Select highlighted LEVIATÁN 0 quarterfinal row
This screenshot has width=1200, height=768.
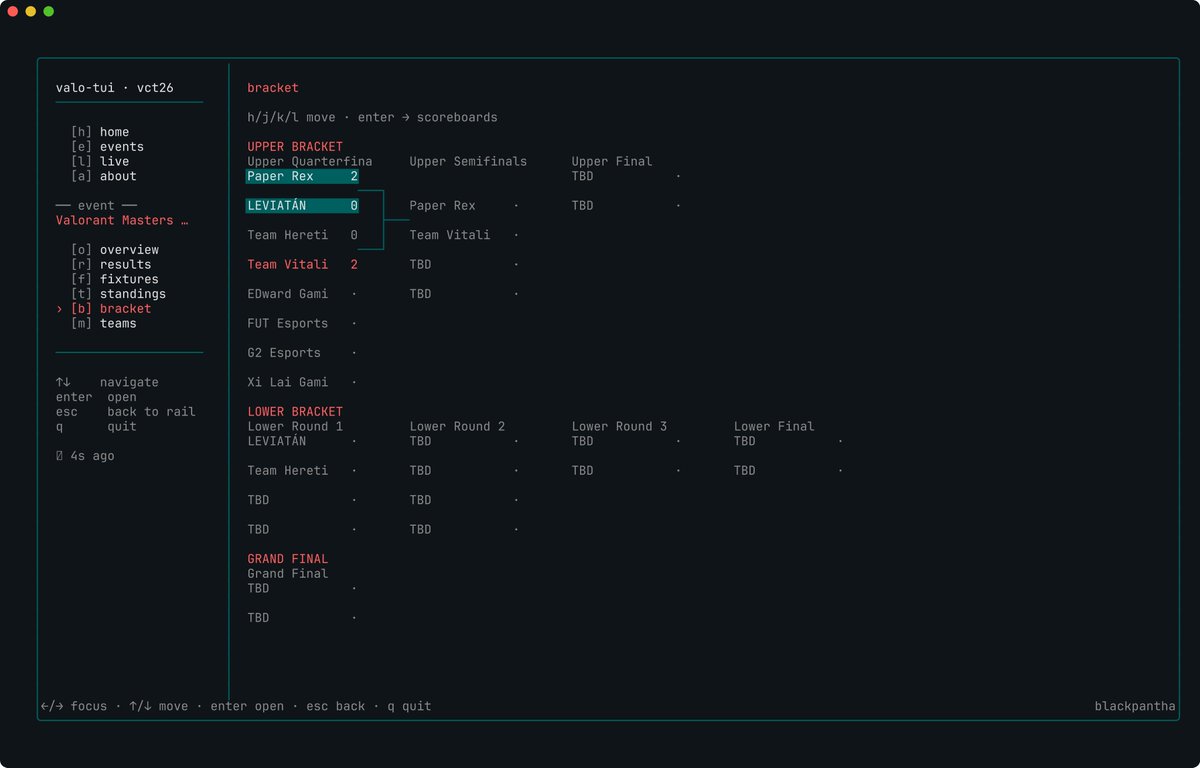(303, 206)
